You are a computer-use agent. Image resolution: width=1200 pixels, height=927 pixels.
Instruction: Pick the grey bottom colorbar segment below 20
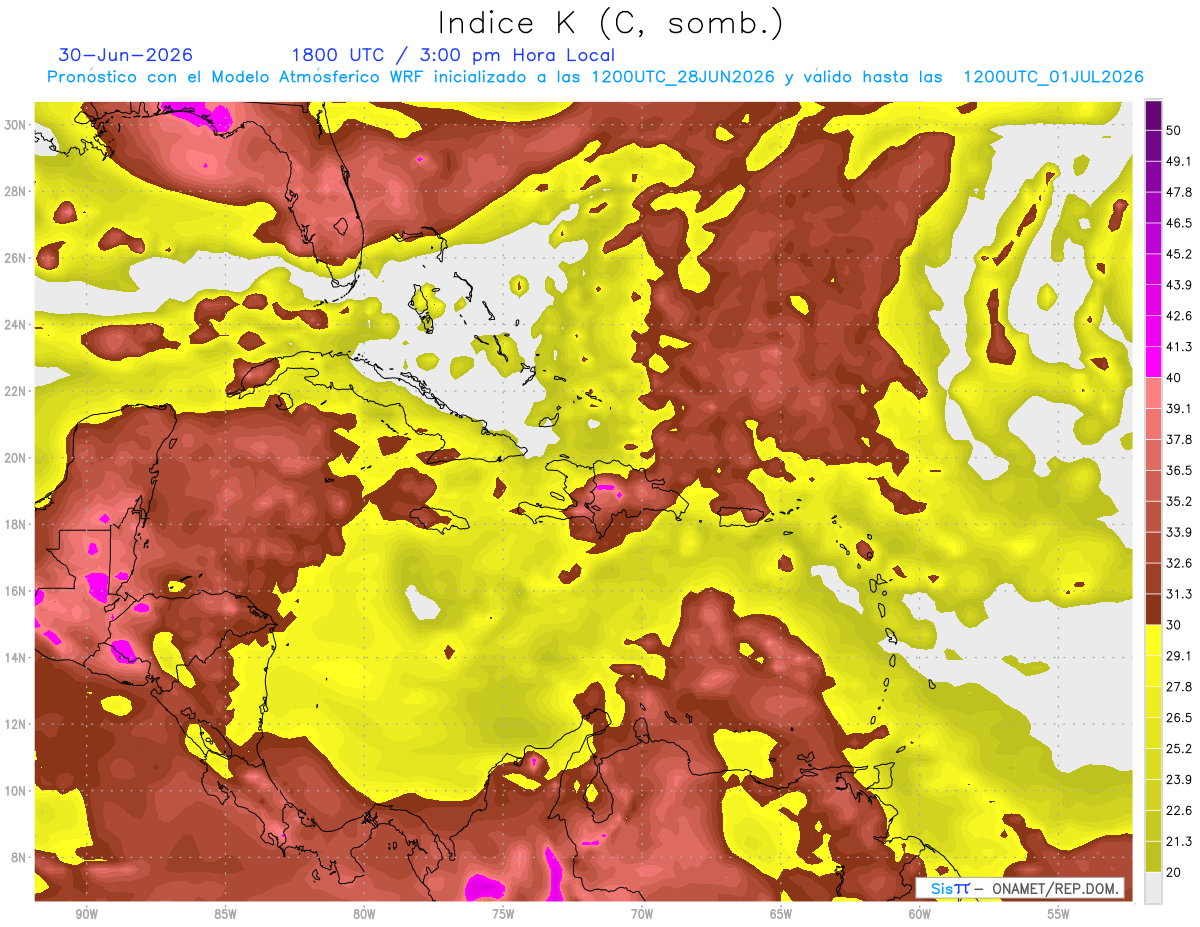point(1153,887)
